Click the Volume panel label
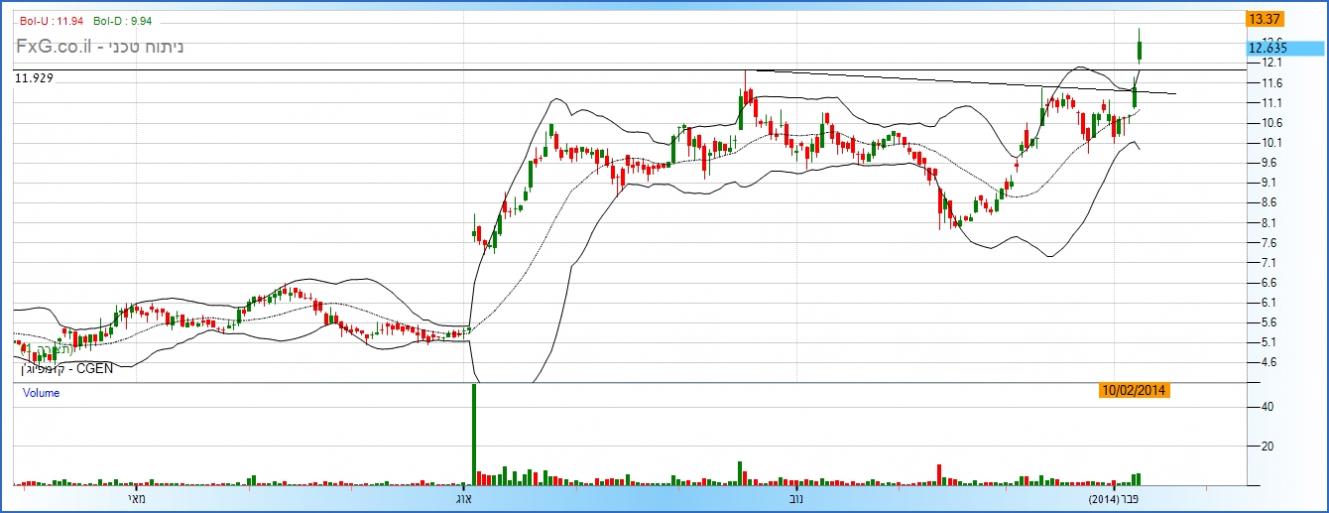 pyautogui.click(x=41, y=393)
